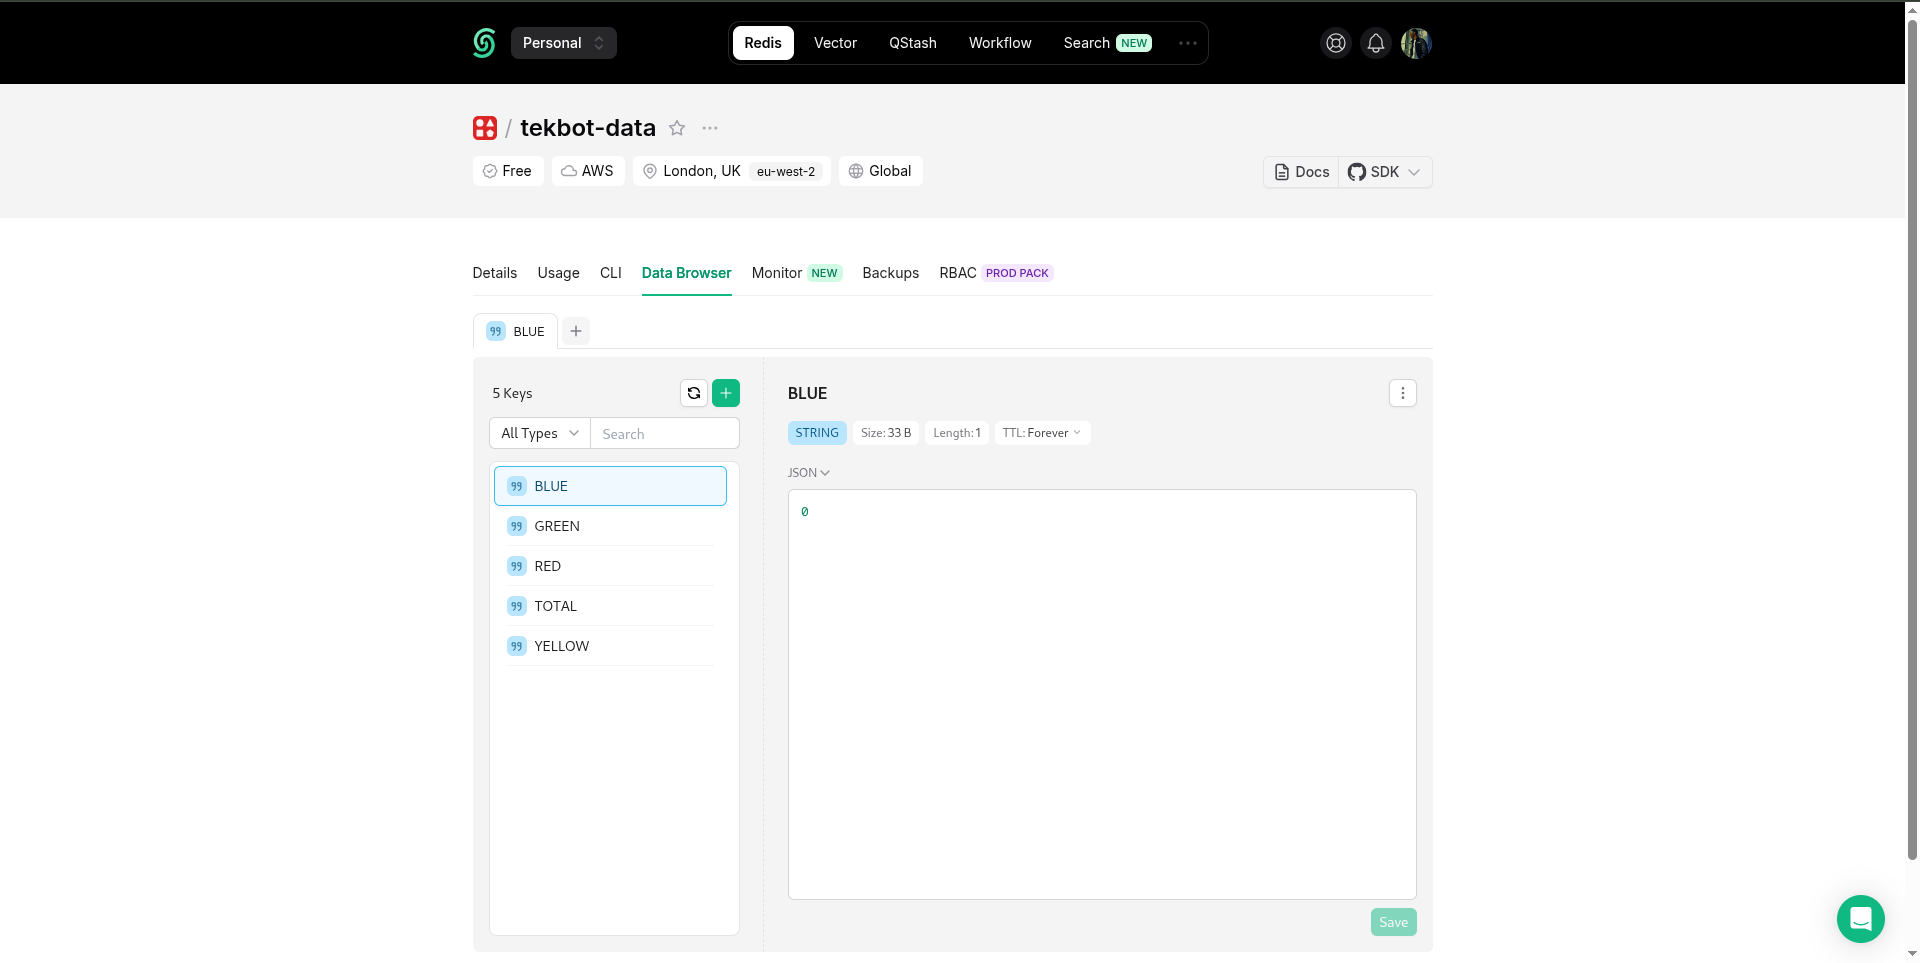
Task: Click the Size: 33 B label
Action: click(886, 433)
